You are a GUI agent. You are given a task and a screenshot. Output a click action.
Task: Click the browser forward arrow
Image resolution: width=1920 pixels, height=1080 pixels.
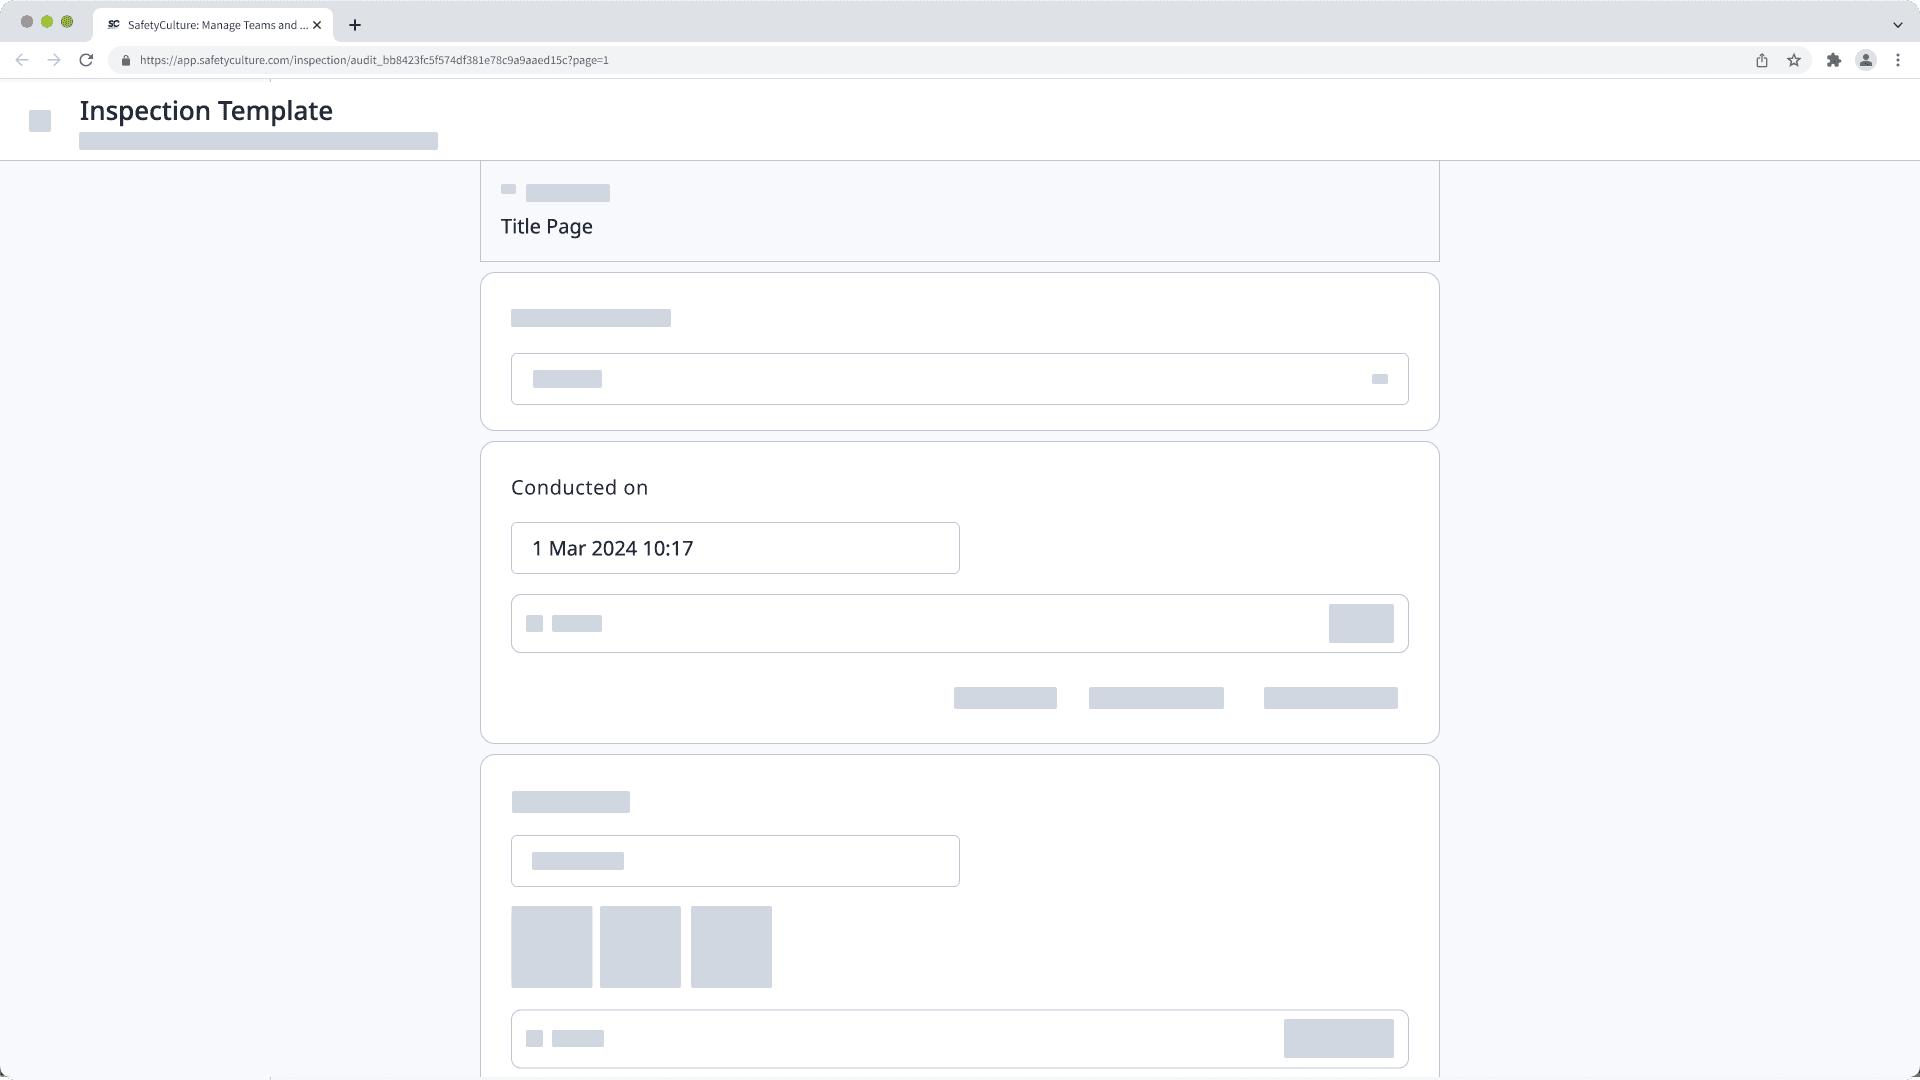54,60
